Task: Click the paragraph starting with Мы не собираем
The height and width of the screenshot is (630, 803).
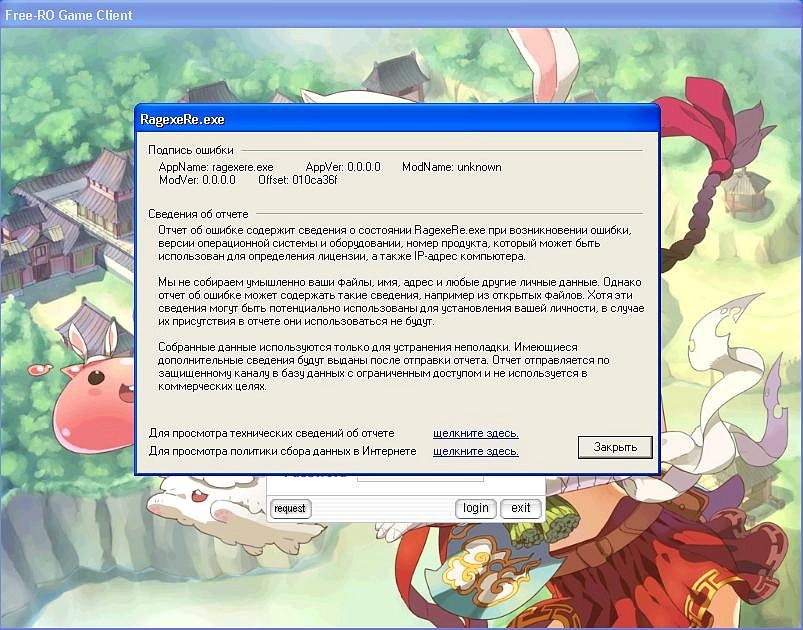Action: coord(401,302)
